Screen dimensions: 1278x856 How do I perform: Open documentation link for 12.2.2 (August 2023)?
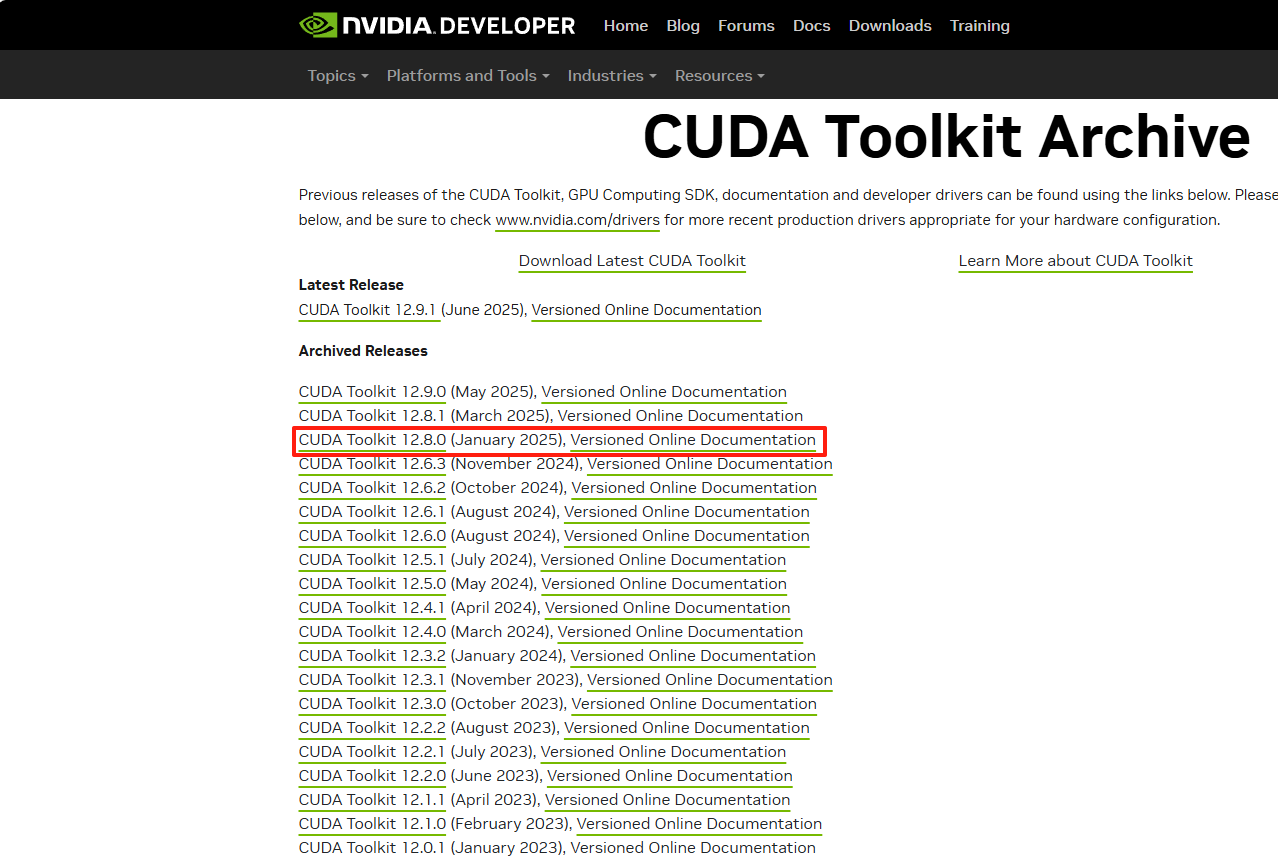tap(687, 728)
